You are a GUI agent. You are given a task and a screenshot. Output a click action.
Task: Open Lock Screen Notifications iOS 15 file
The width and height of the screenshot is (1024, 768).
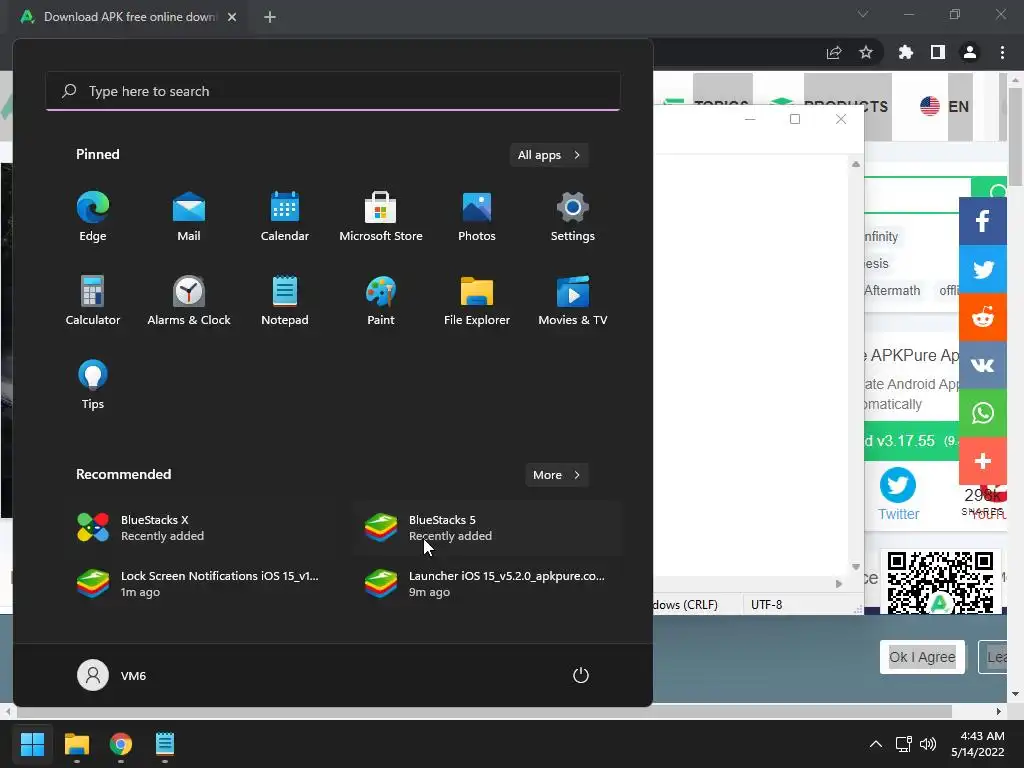pos(199,584)
